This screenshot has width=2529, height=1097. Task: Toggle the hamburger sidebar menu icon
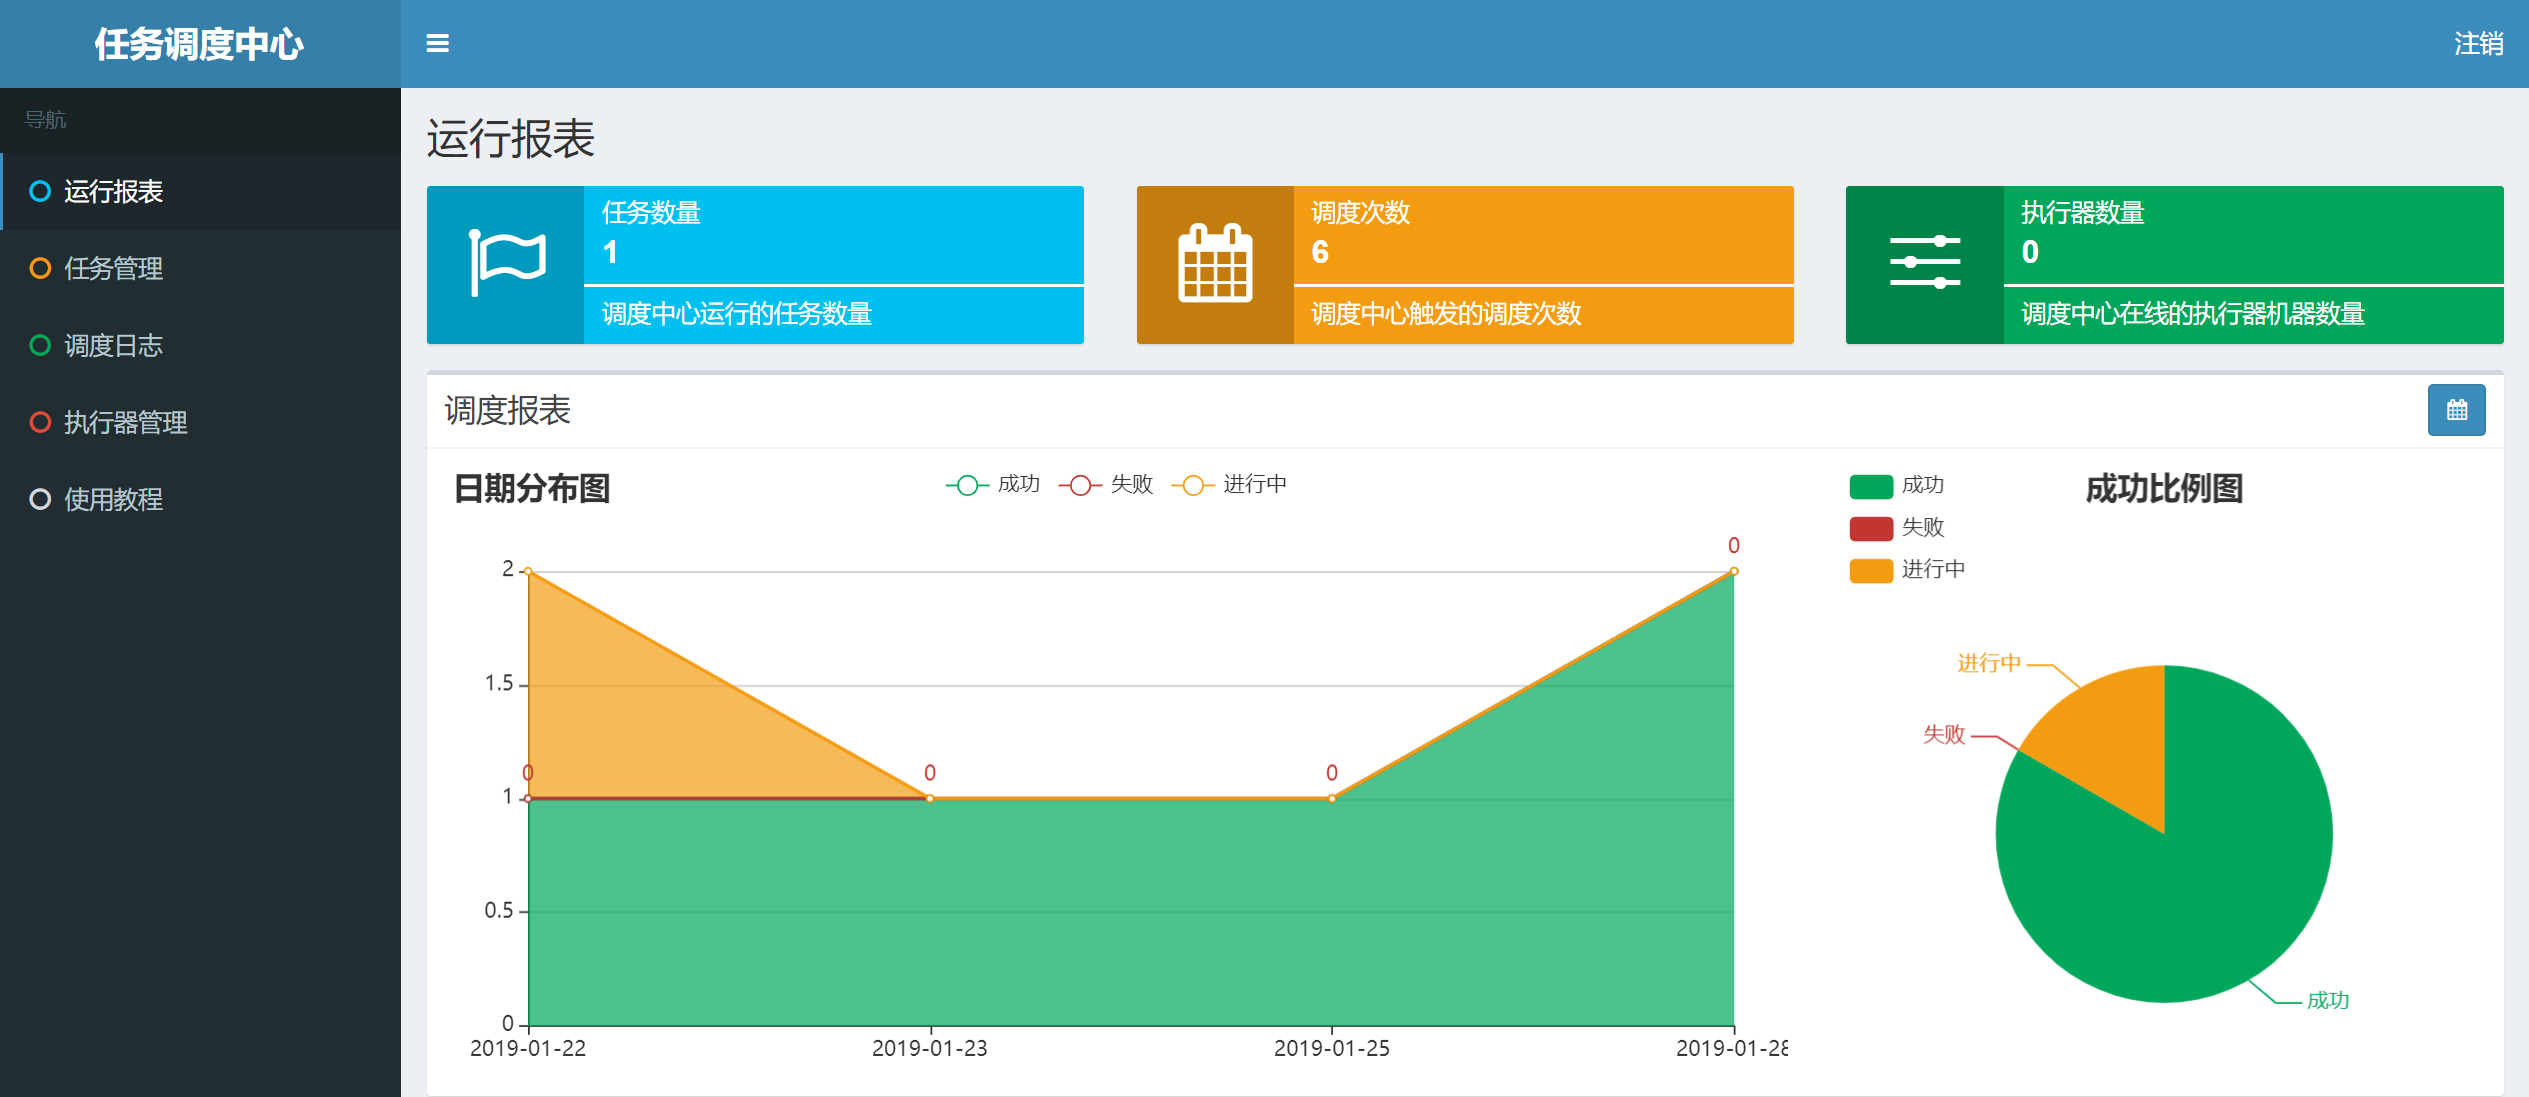coord(437,43)
